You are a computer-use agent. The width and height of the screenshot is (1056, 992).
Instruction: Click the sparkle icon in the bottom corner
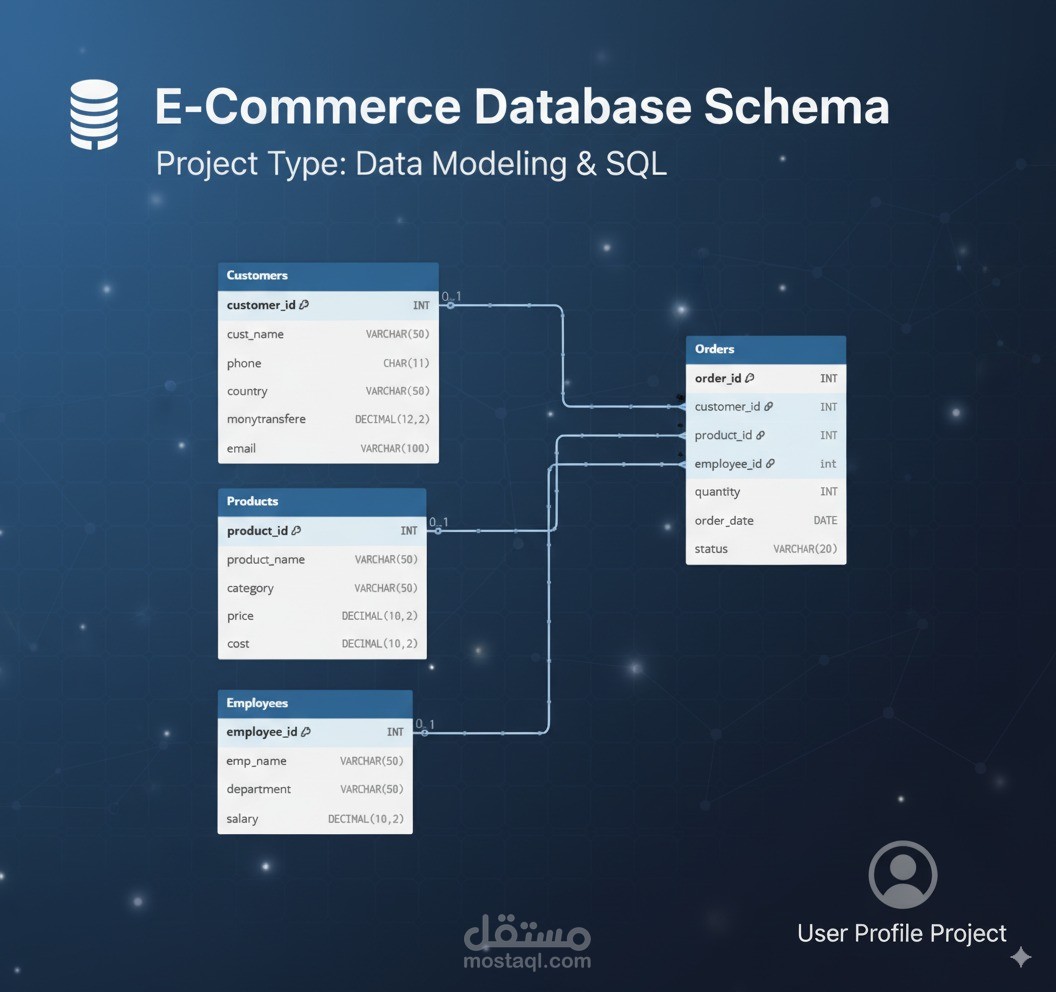(x=1020, y=957)
